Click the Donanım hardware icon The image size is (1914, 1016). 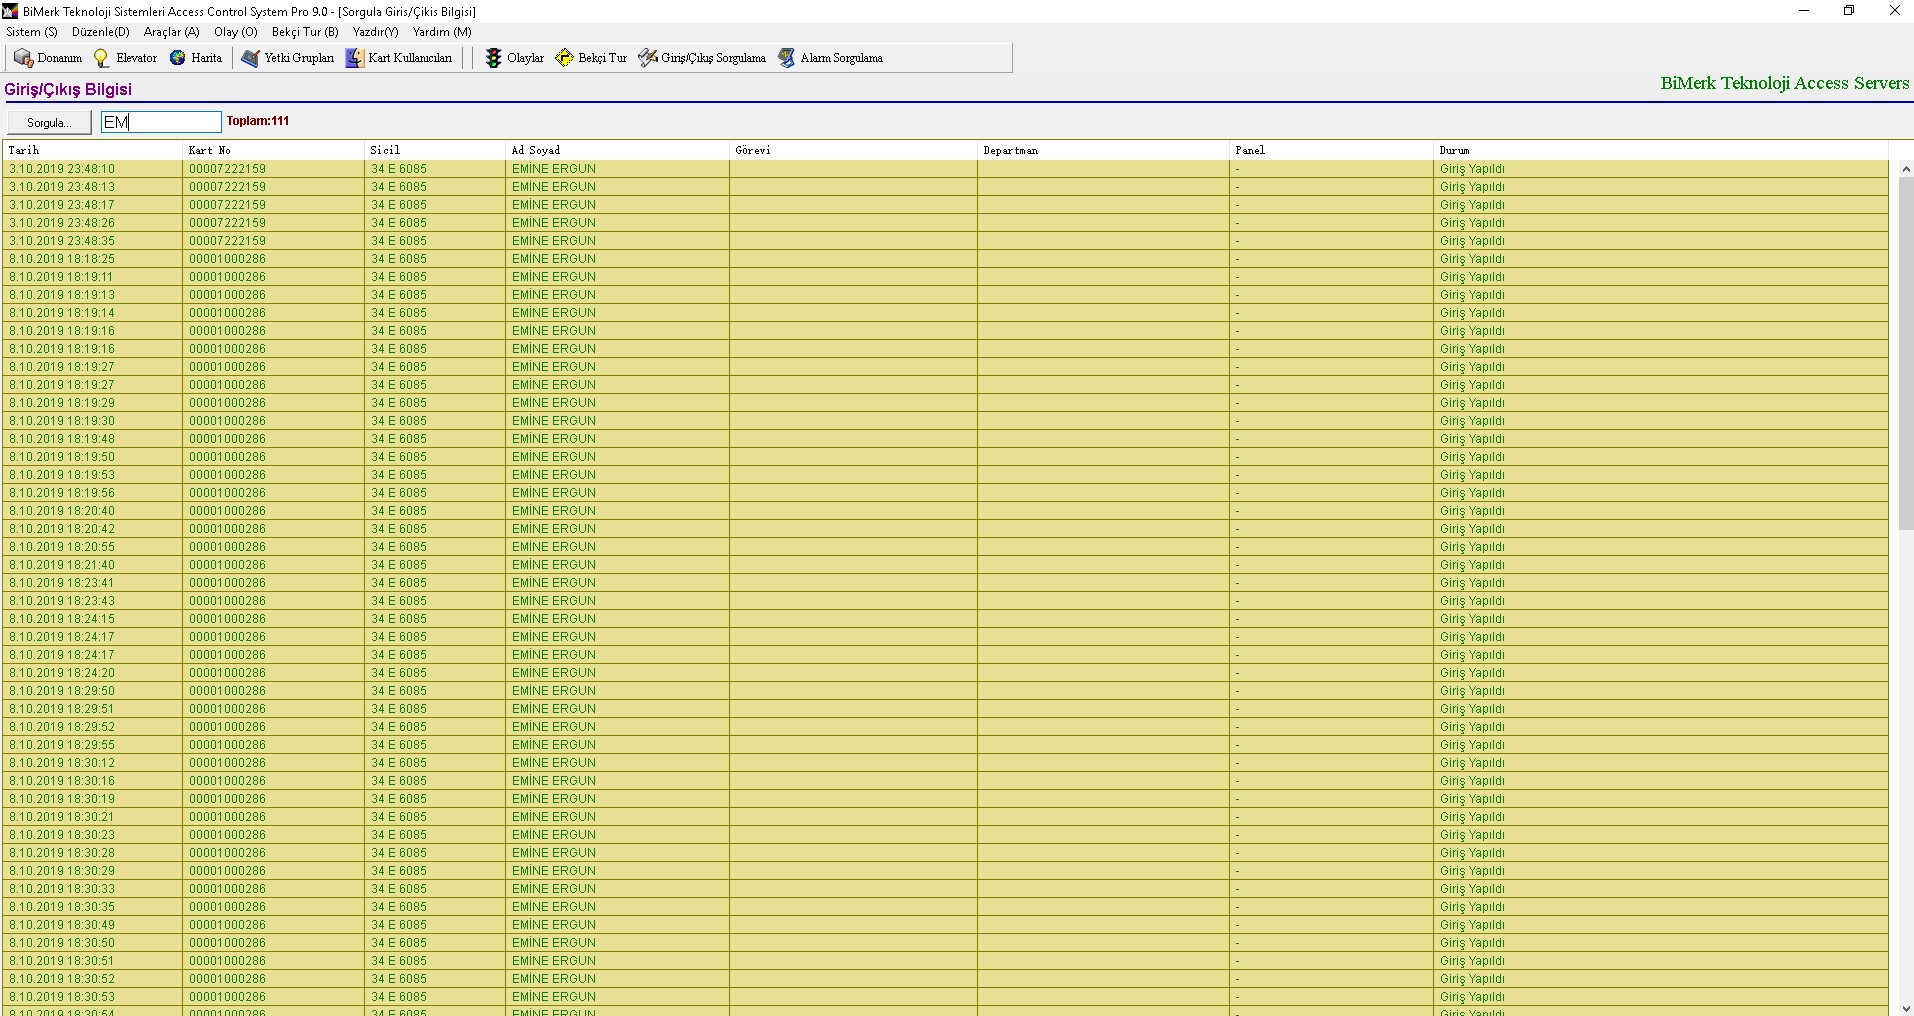(x=24, y=58)
